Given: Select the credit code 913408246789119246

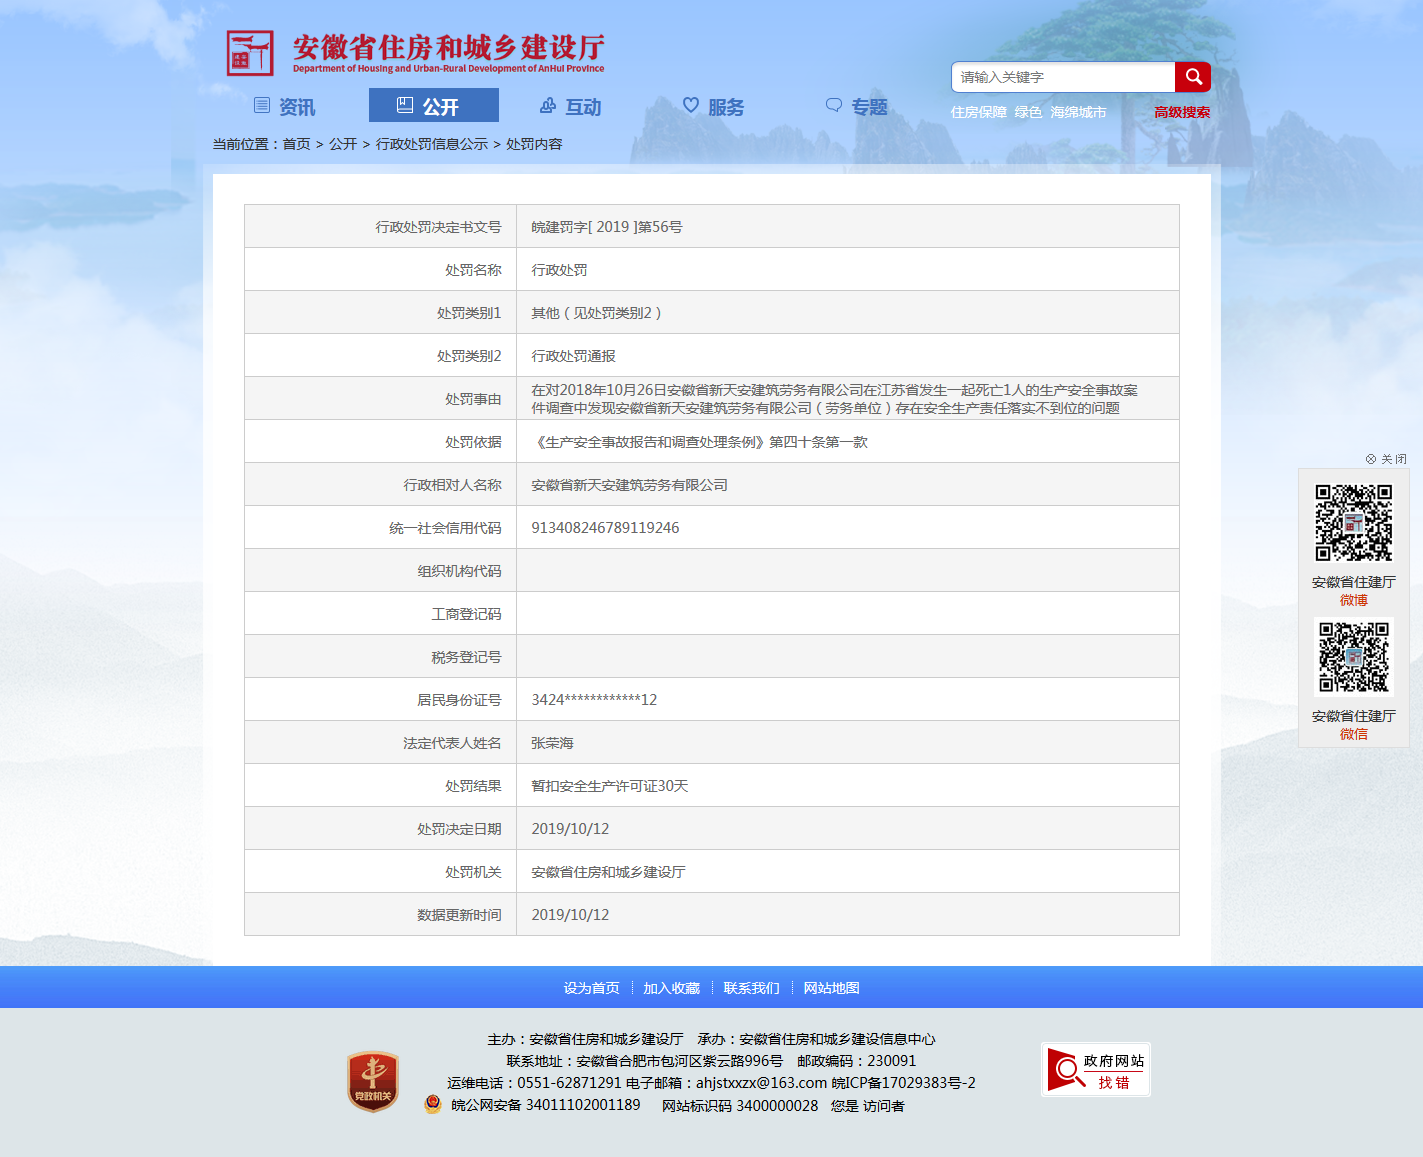Looking at the screenshot, I should click(605, 528).
